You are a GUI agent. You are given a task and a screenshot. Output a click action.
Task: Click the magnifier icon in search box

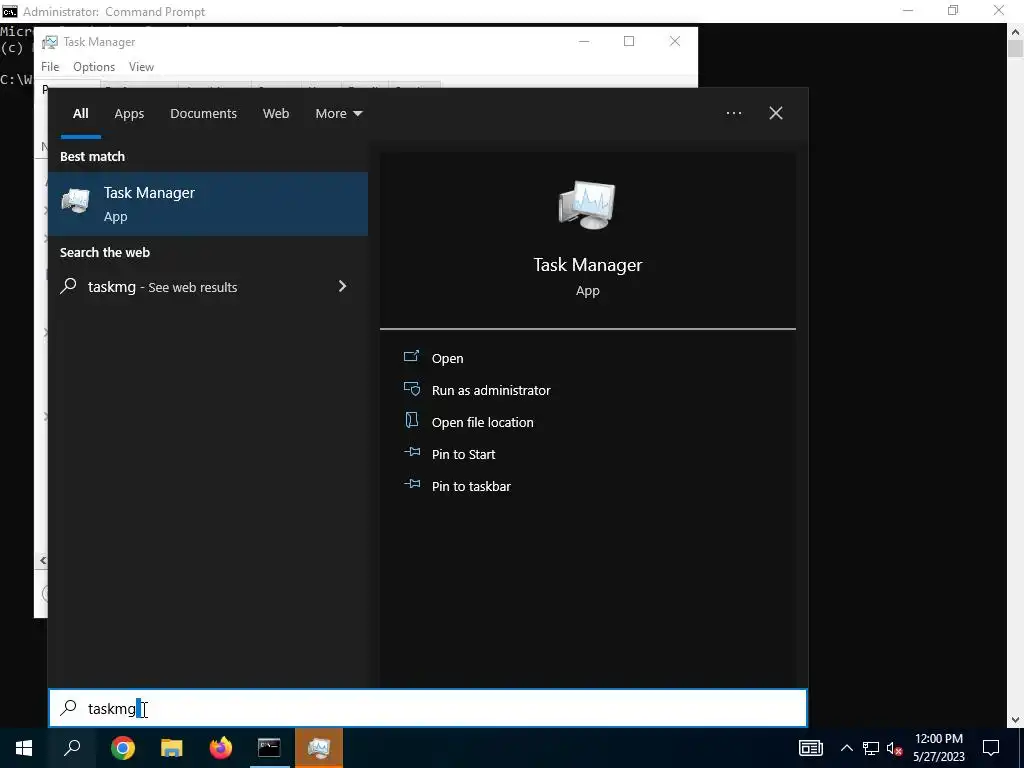pyautogui.click(x=69, y=708)
